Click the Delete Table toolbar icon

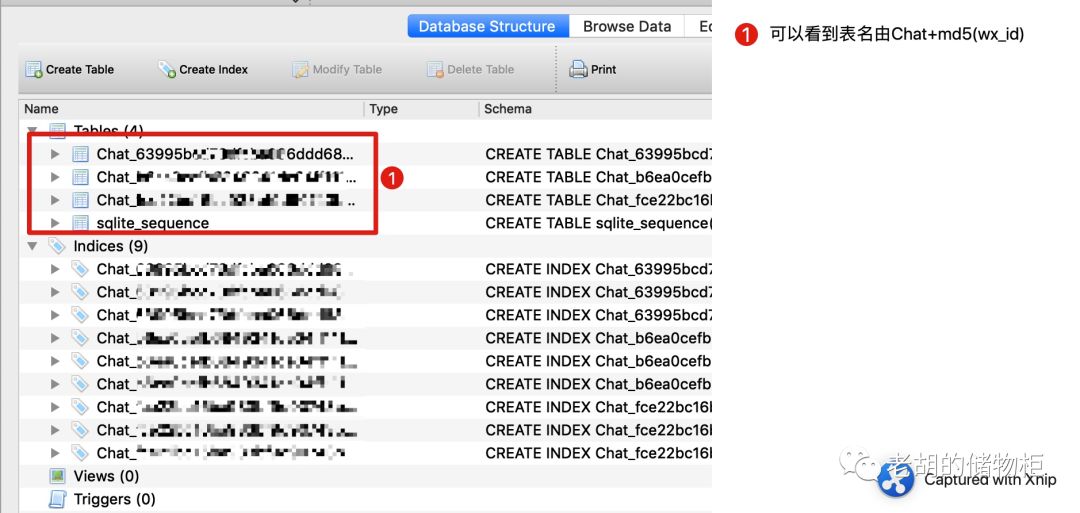pos(435,70)
